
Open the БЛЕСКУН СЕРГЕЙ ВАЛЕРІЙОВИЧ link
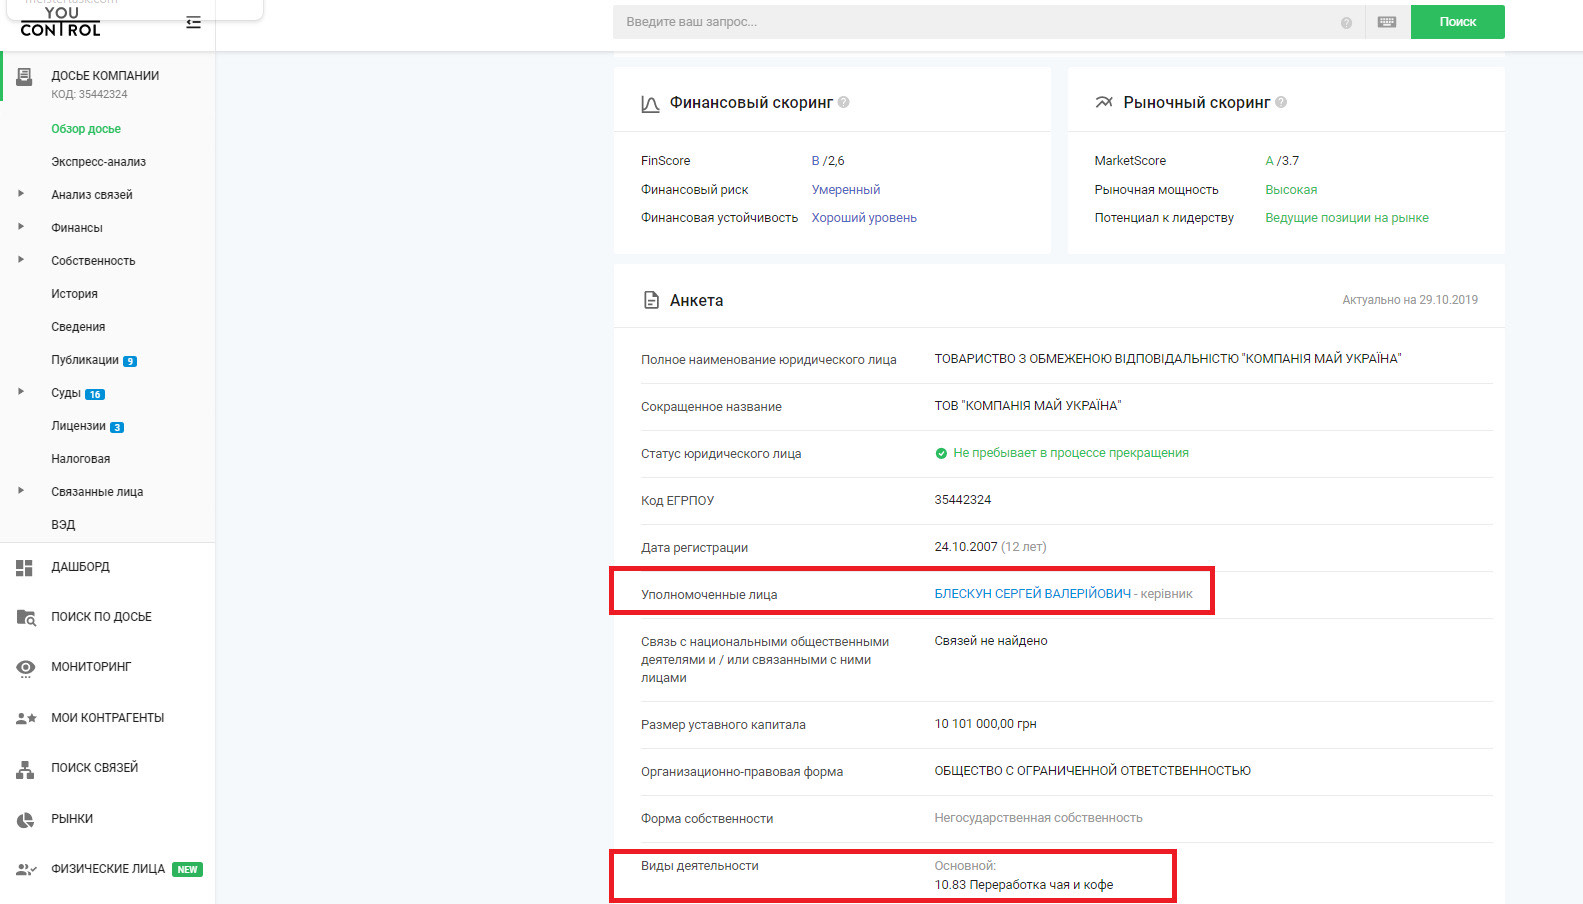point(1032,594)
